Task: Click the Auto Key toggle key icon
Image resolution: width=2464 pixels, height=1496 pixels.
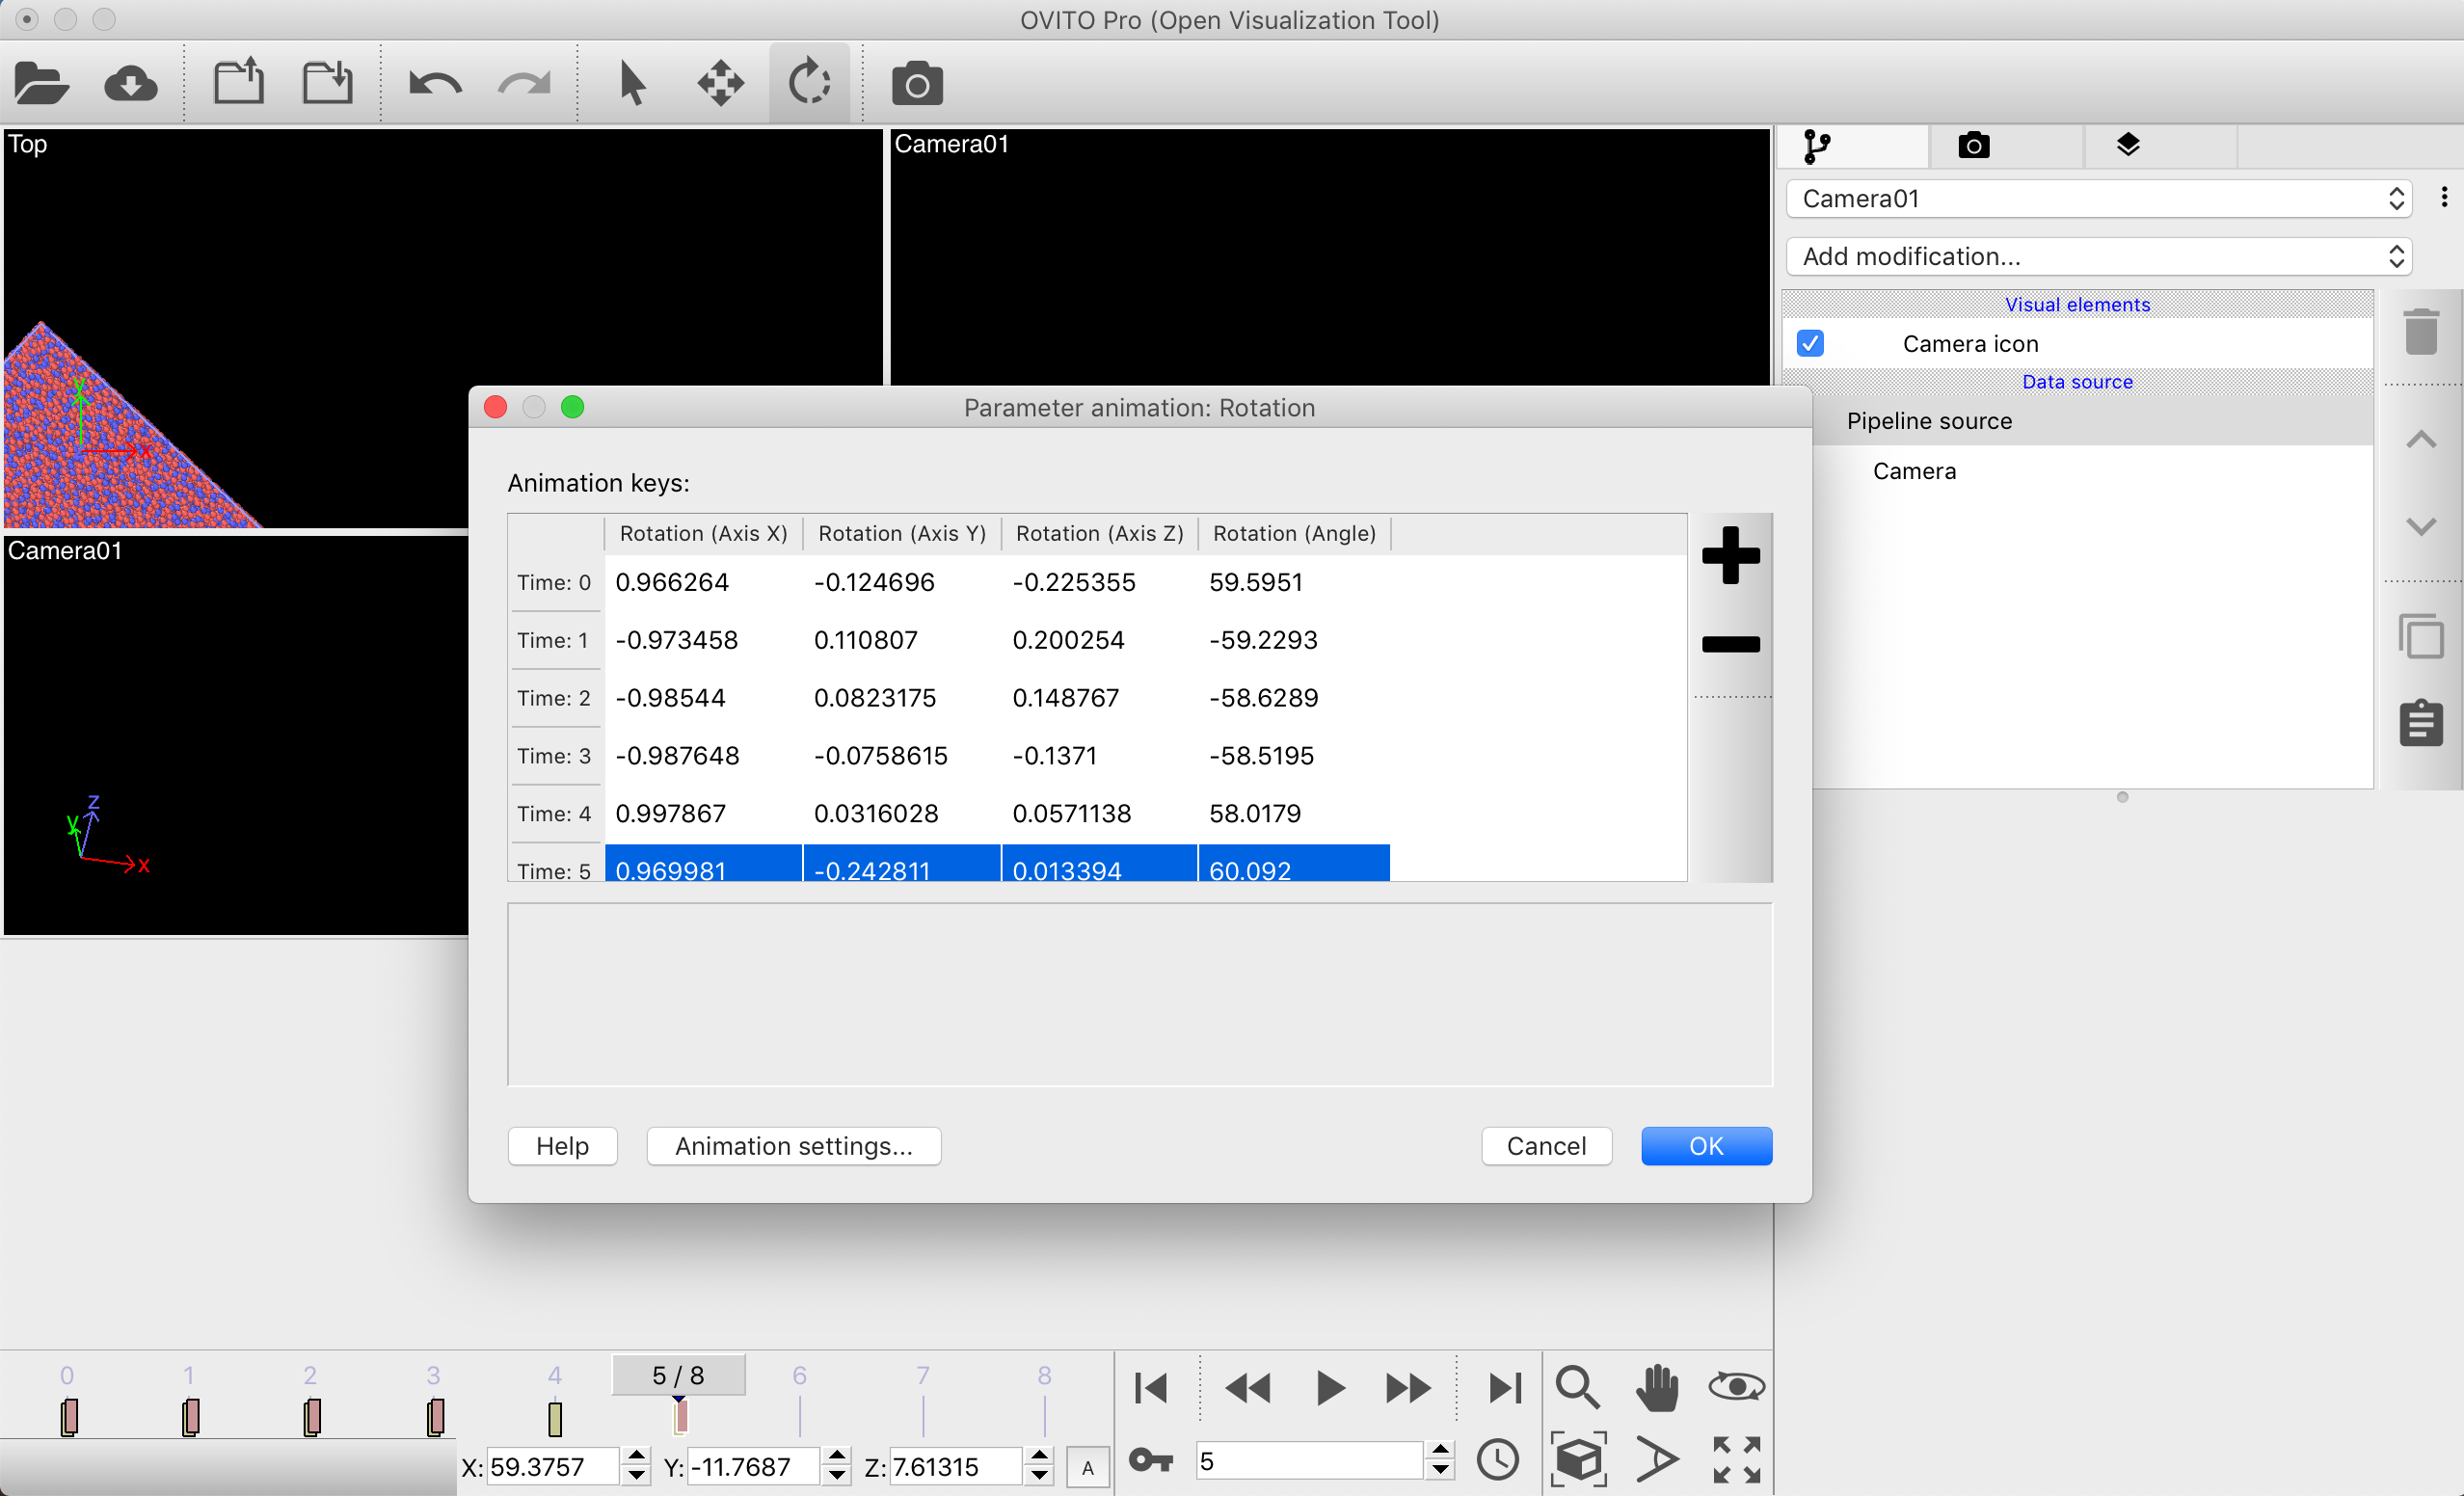Action: pos(1151,1460)
